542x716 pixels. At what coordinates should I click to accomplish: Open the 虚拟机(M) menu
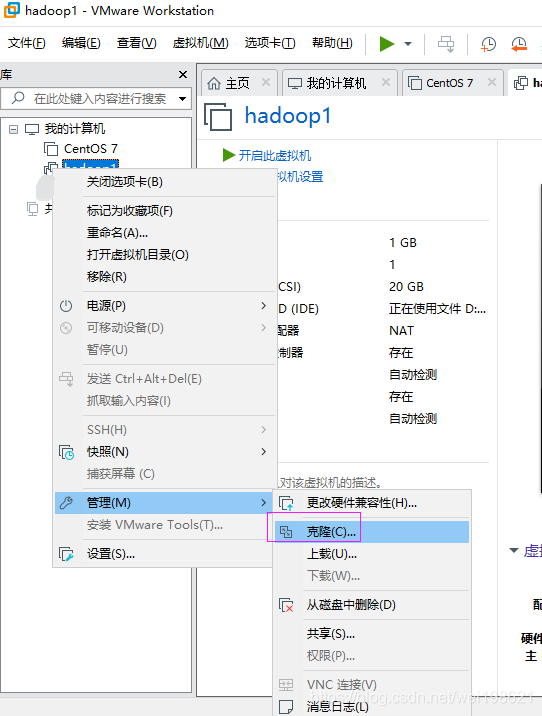click(200, 43)
